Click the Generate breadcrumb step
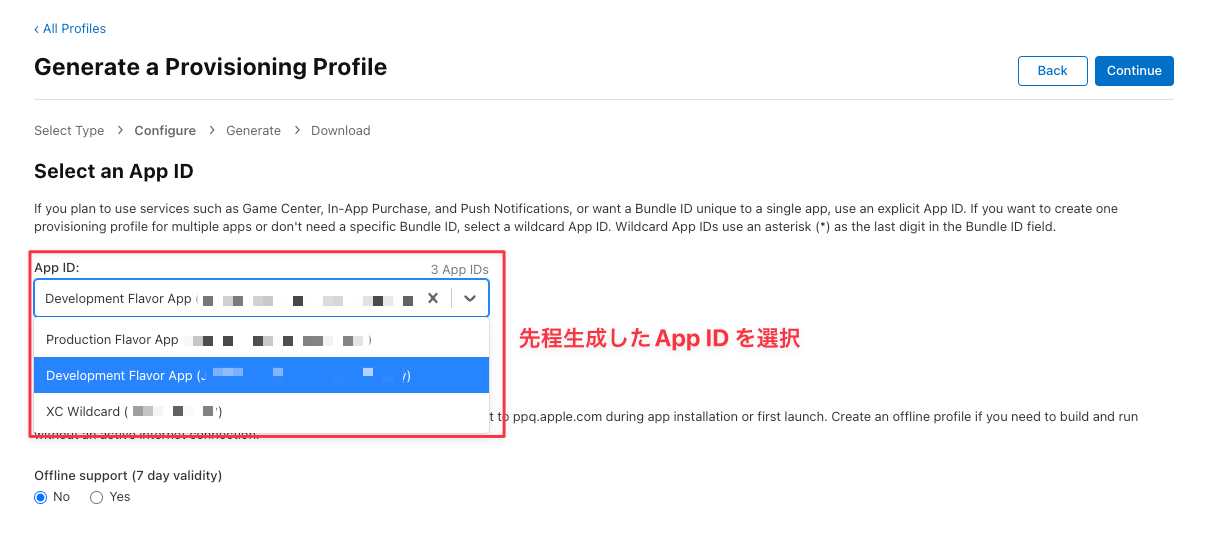The width and height of the screenshot is (1225, 560). tap(253, 131)
